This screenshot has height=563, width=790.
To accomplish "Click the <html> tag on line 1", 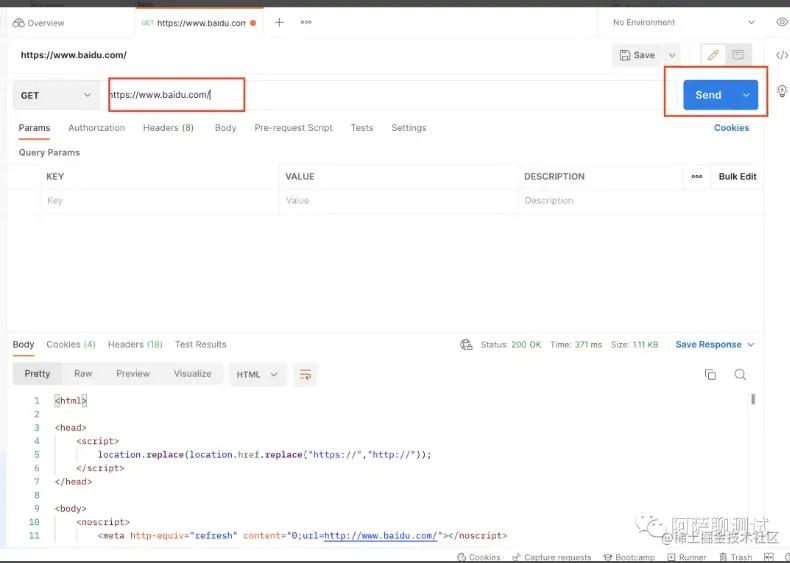I will [71, 401].
